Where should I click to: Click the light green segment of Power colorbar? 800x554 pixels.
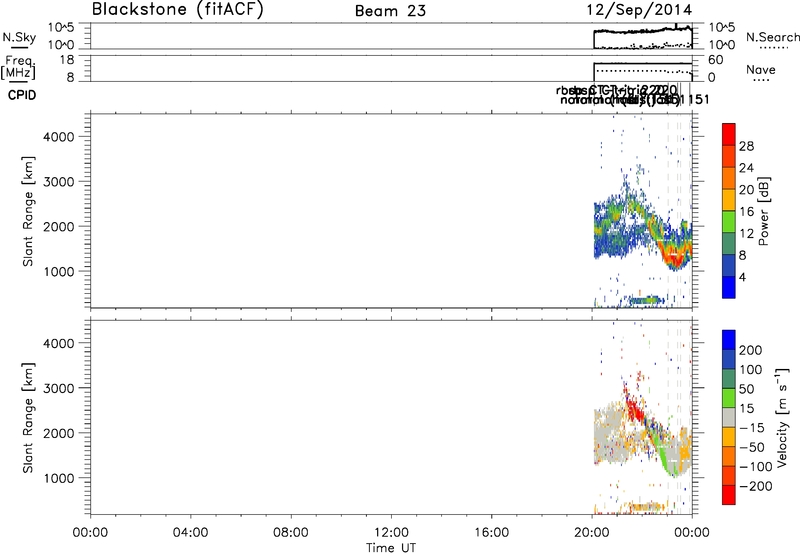coord(729,222)
